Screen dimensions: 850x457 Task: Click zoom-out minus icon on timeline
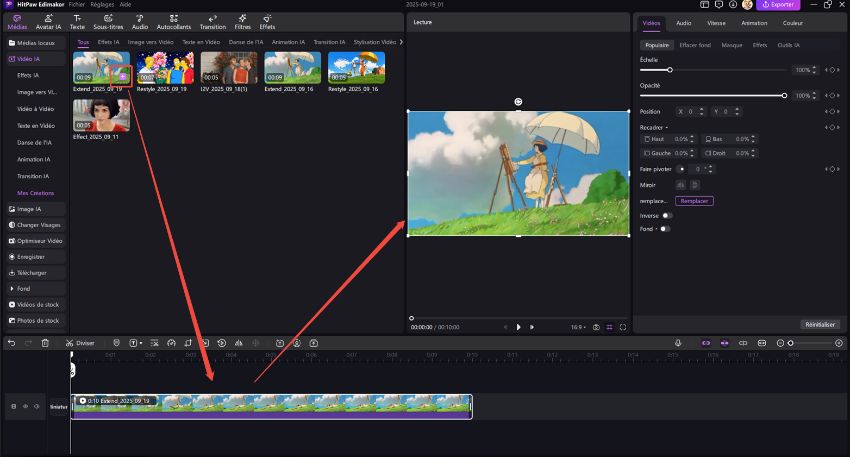pos(781,343)
